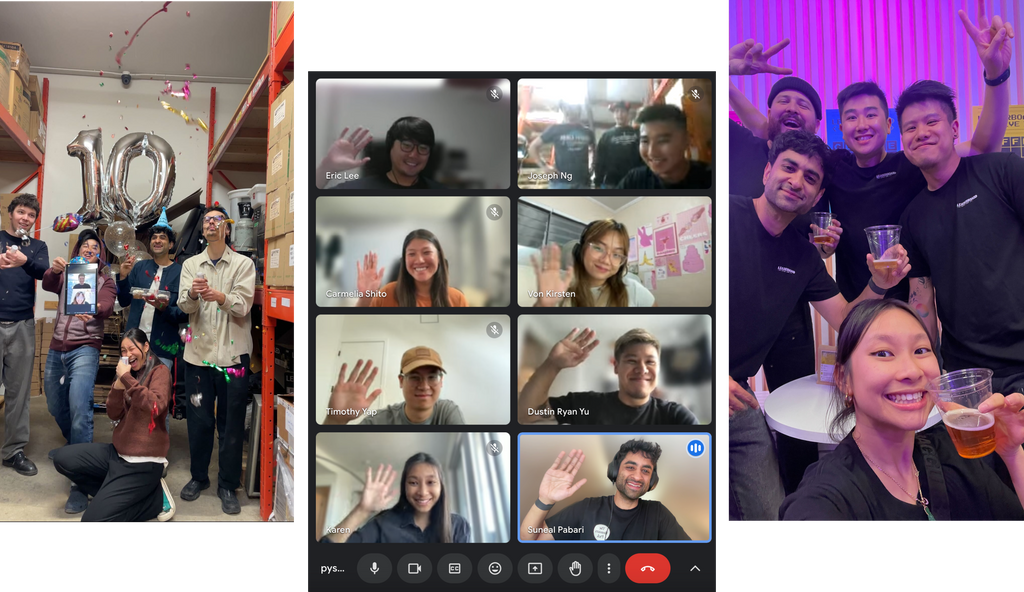1024x592 pixels.
Task: Select Von Kirsten's video tile
Action: pos(614,251)
